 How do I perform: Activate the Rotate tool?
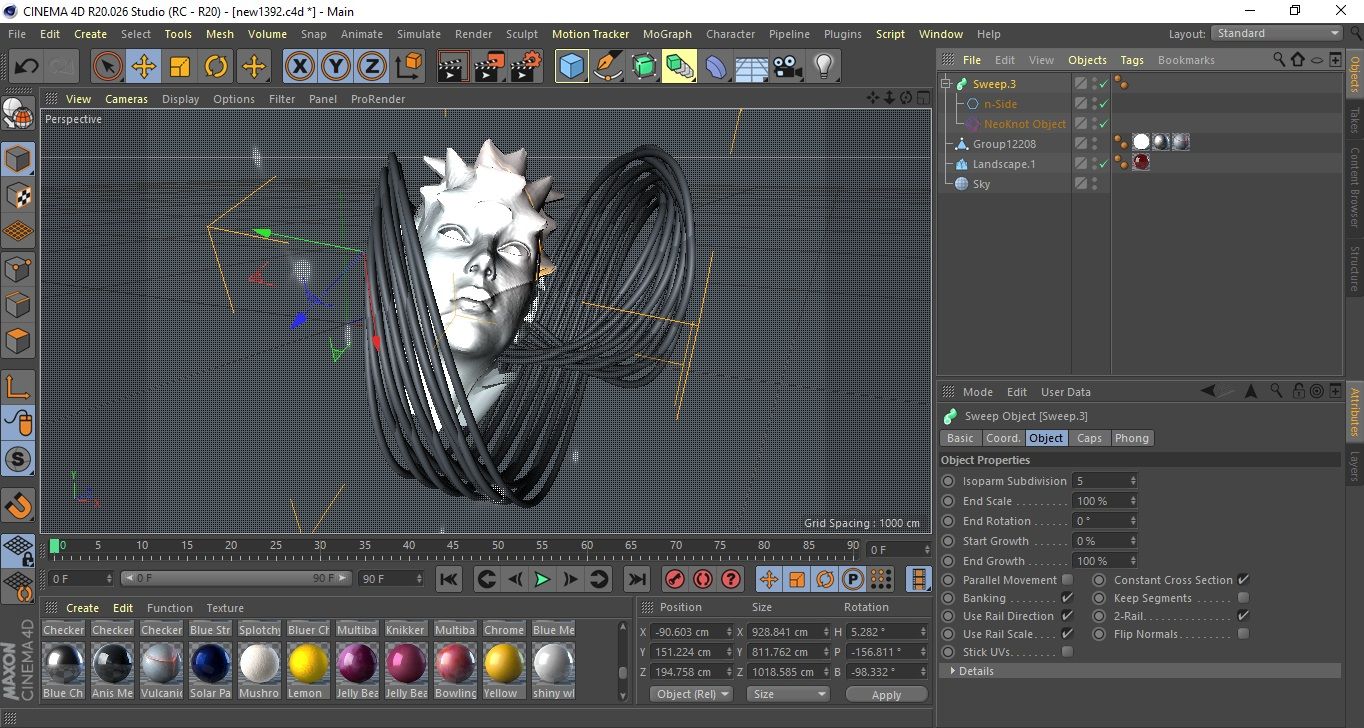216,67
